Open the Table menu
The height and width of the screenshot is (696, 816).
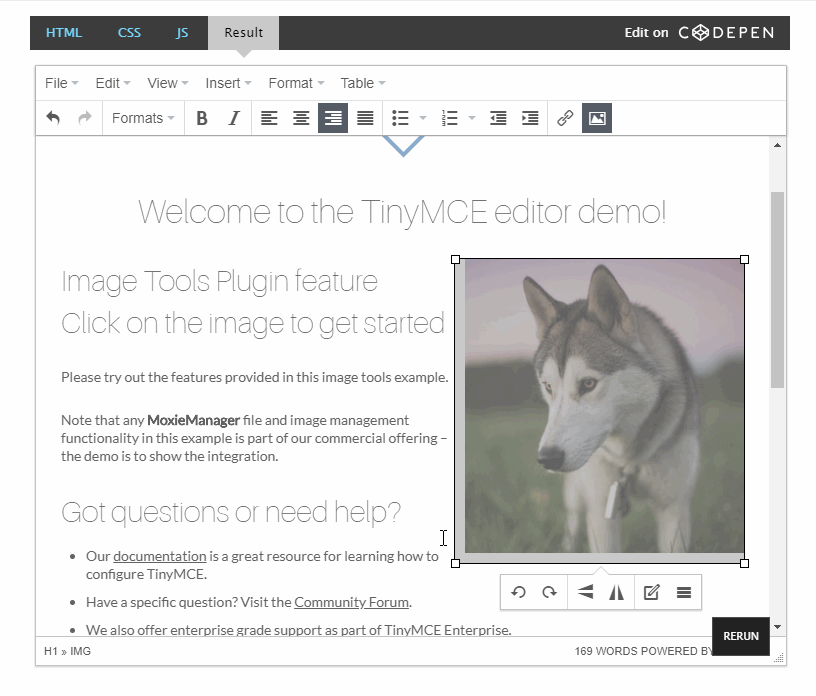tap(363, 83)
